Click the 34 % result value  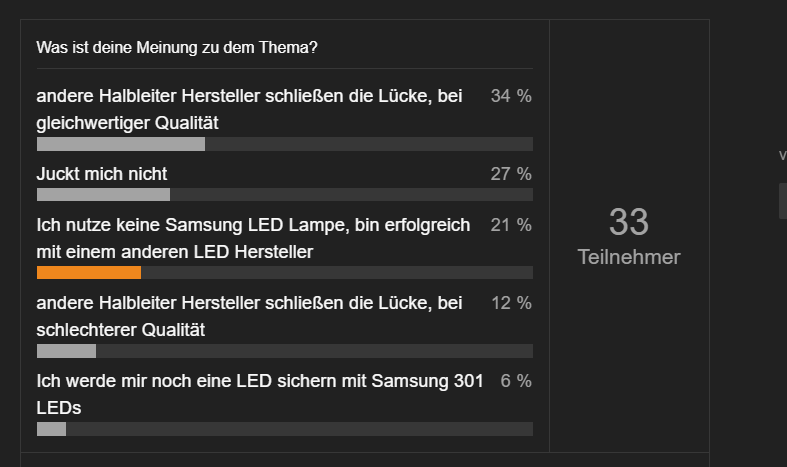(511, 96)
